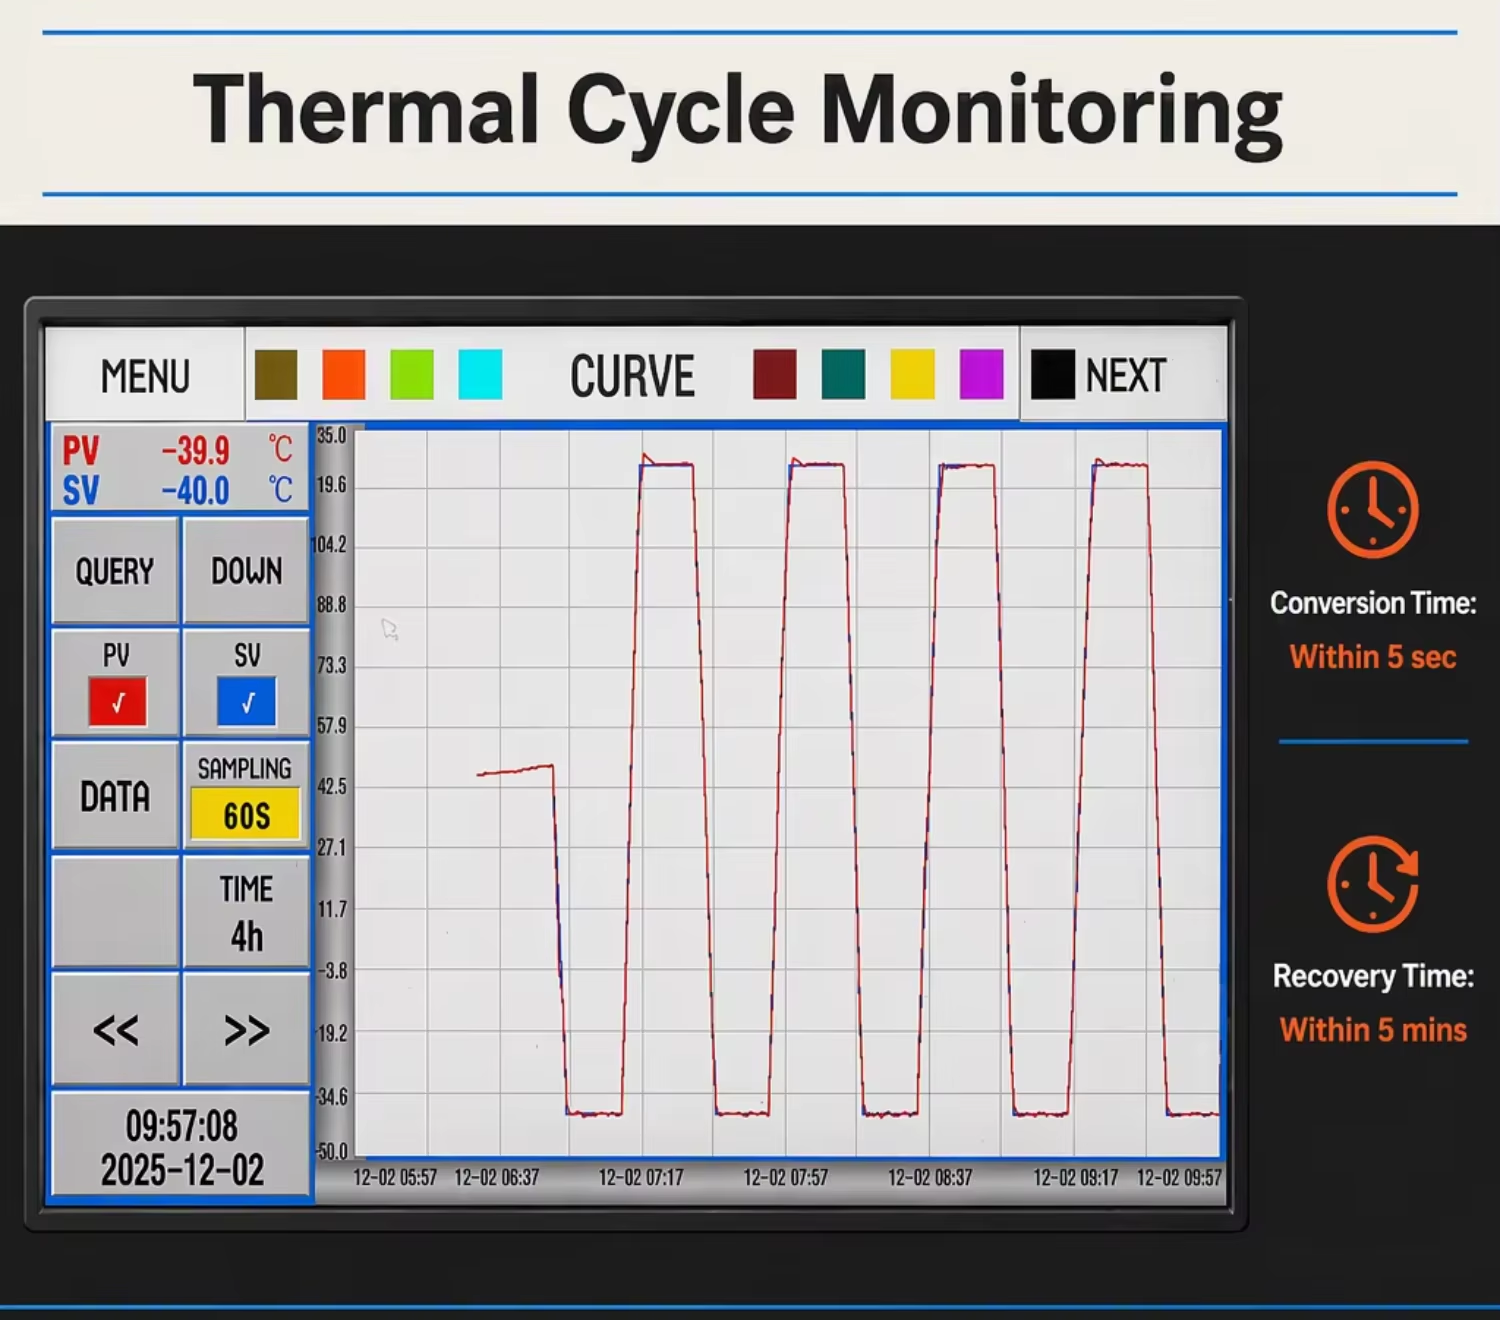1500x1320 pixels.
Task: Select the lime green curve swatch
Action: pos(412,375)
